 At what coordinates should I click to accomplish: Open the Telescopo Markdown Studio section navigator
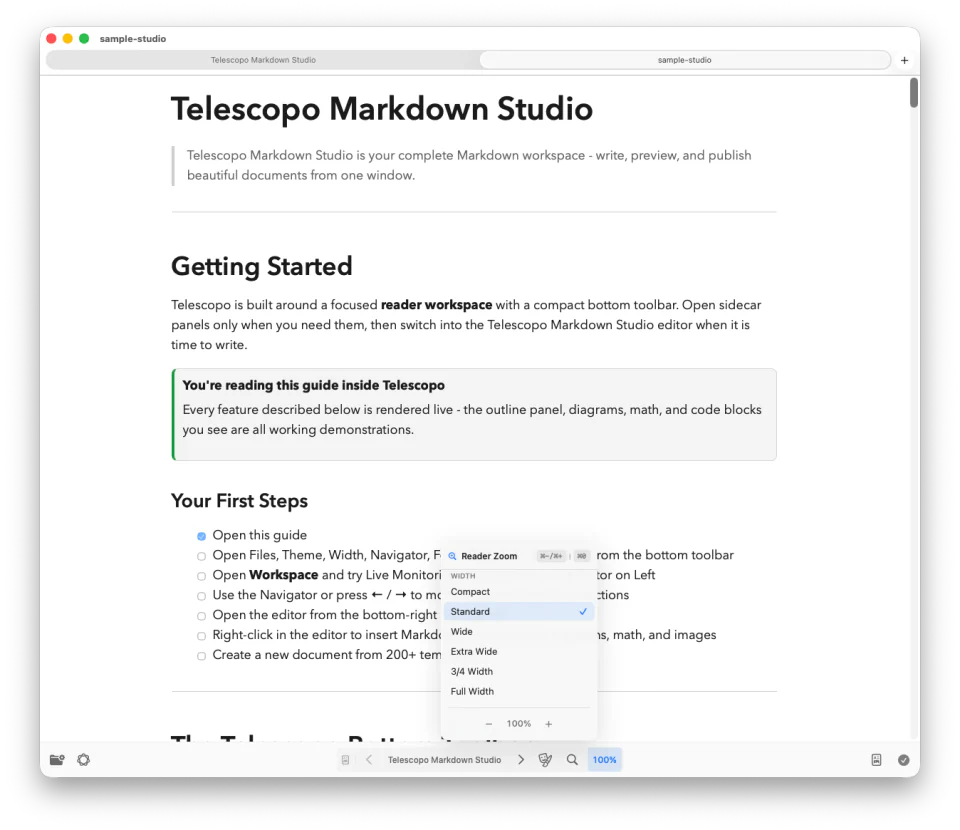tap(444, 760)
